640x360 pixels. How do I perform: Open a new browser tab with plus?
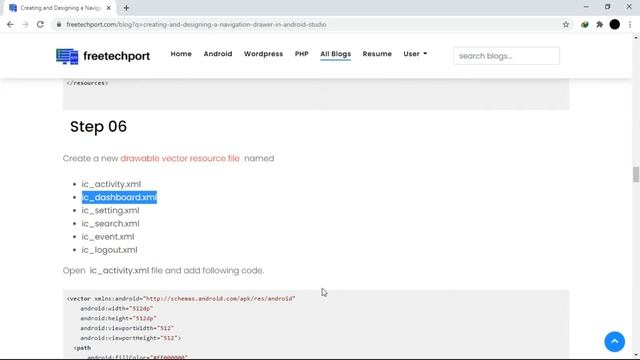[126, 8]
